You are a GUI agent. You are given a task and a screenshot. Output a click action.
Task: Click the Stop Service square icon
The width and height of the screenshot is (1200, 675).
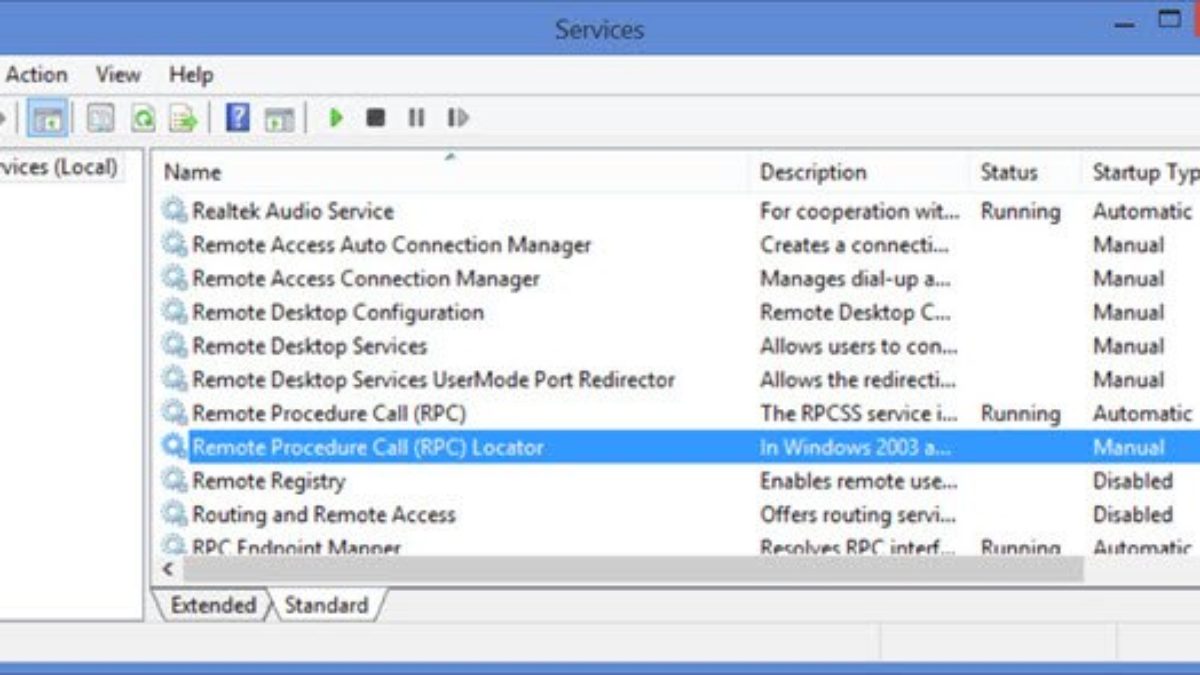click(375, 118)
